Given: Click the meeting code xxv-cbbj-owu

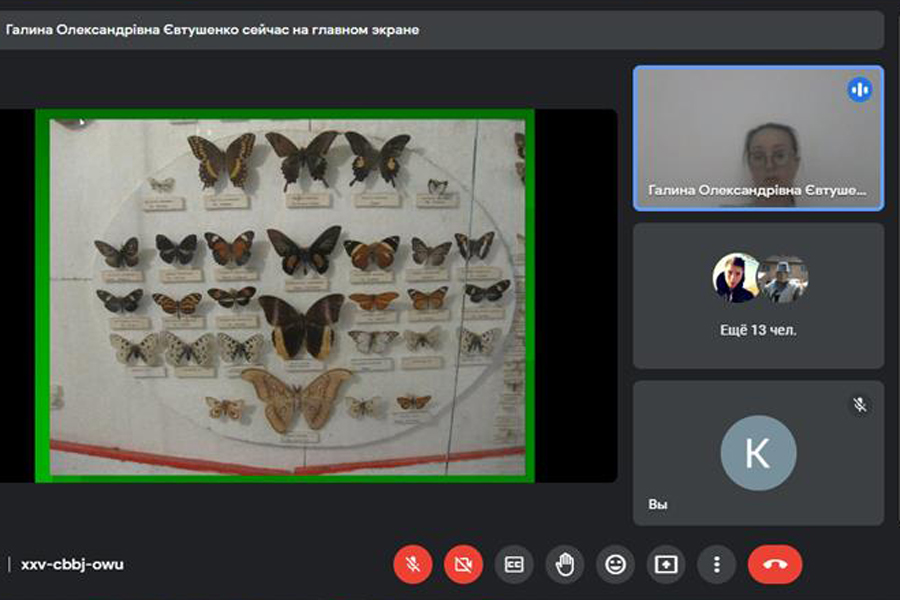Looking at the screenshot, I should click(72, 565).
